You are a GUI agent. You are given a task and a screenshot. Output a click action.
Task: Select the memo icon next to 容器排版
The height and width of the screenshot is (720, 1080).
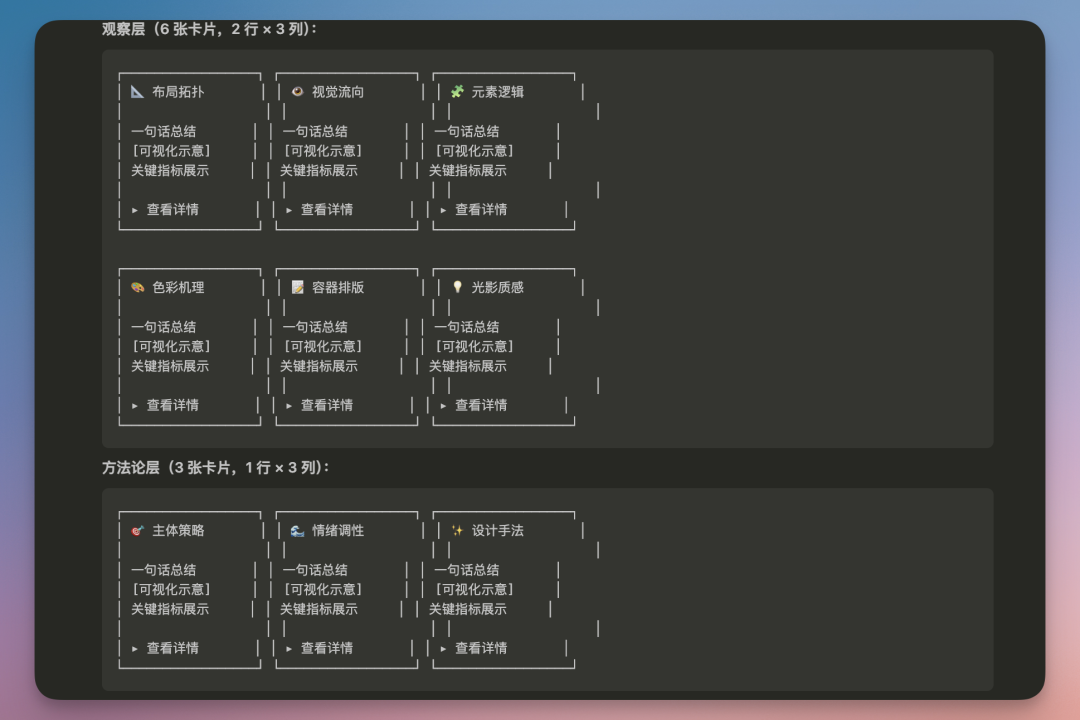297,288
